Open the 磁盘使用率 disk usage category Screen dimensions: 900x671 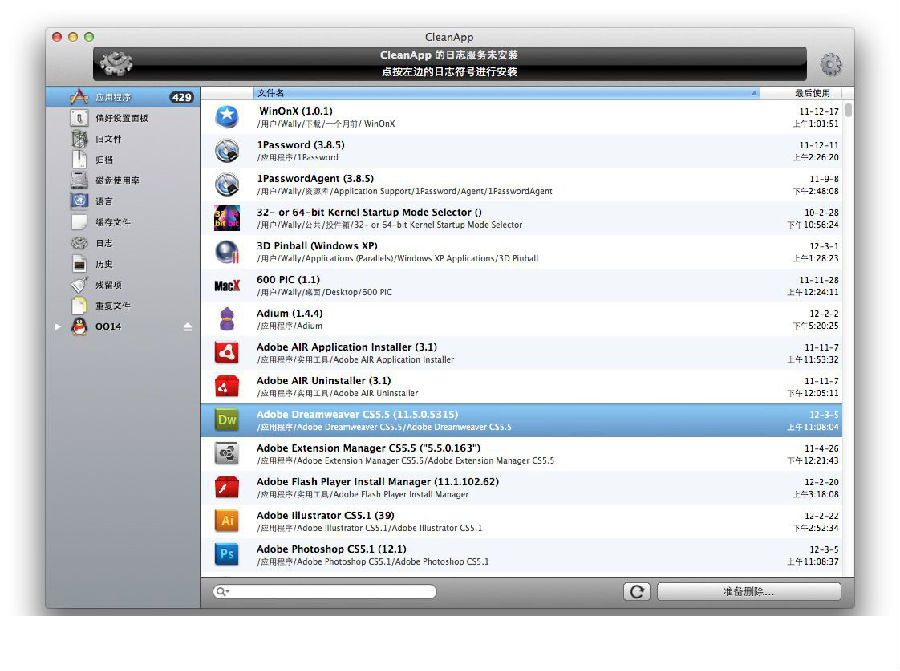click(117, 180)
